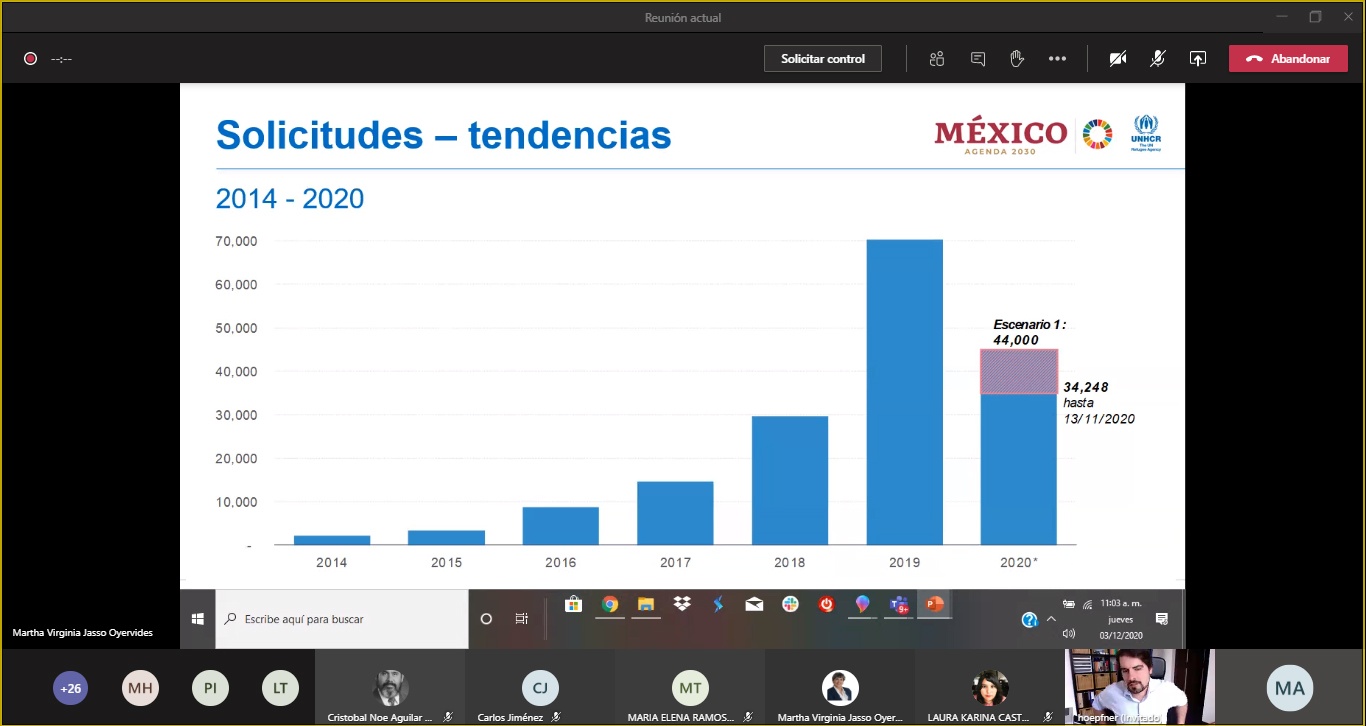Open the share content tray
Image resolution: width=1366 pixels, height=726 pixels.
[x=1197, y=59]
